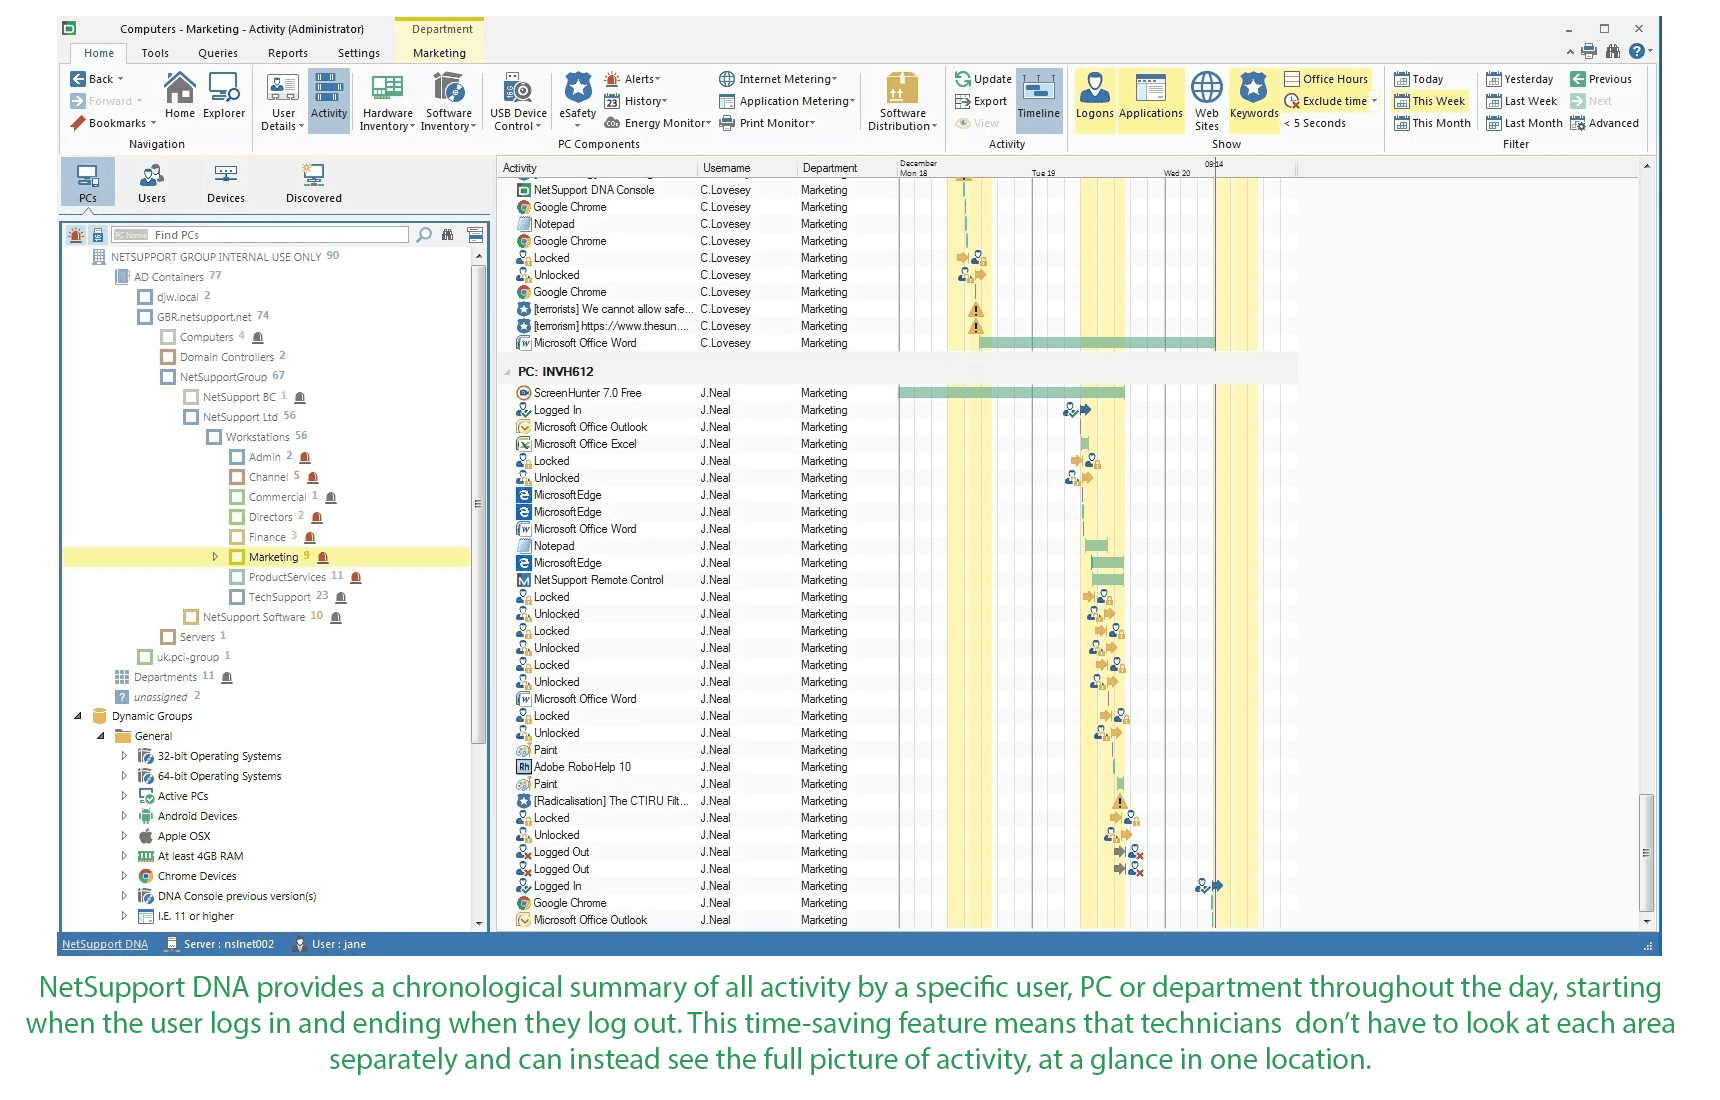Switch to the Queries ribbon tab
The height and width of the screenshot is (1100, 1720).
click(x=218, y=53)
